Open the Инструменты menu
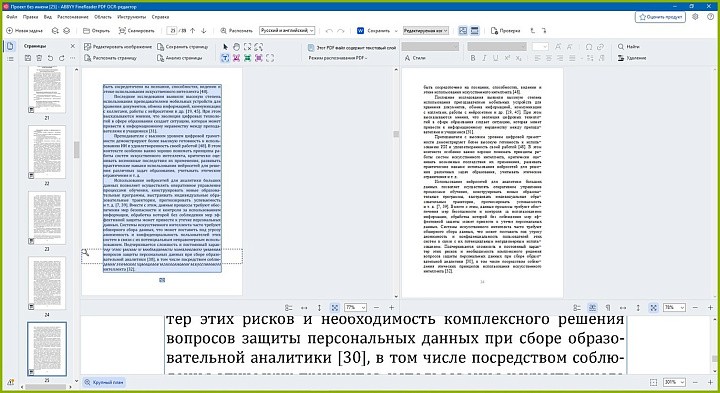Screen dimensions: 720x393 coord(131,17)
